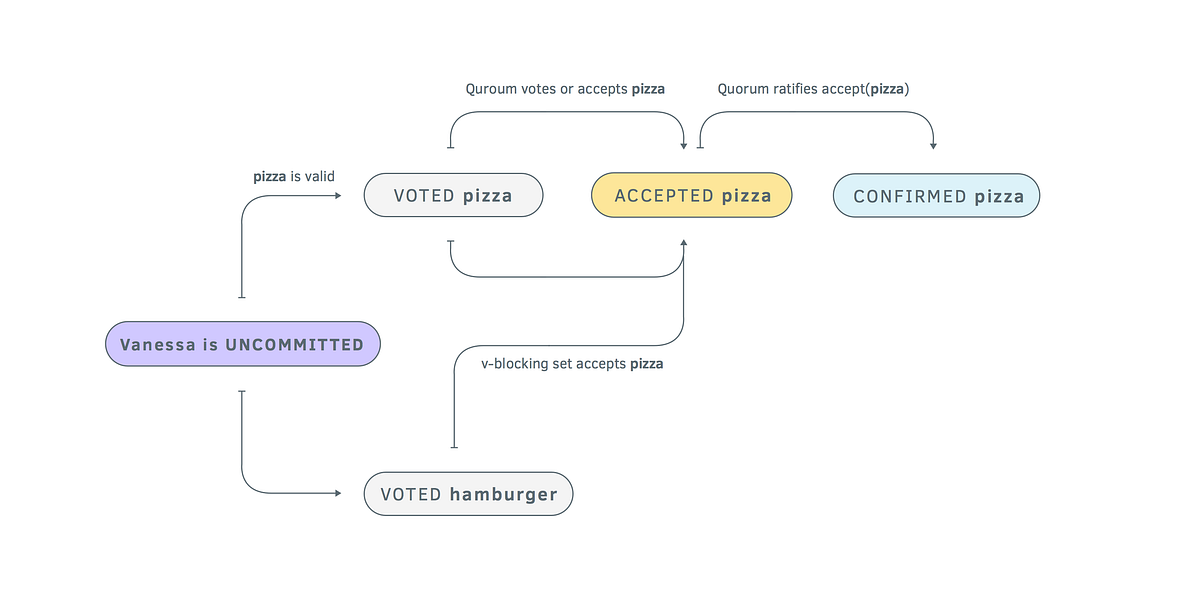This screenshot has height=600, width=1200.
Task: Click arrowhead pointing into VOTED hamburger
Action: 339,492
